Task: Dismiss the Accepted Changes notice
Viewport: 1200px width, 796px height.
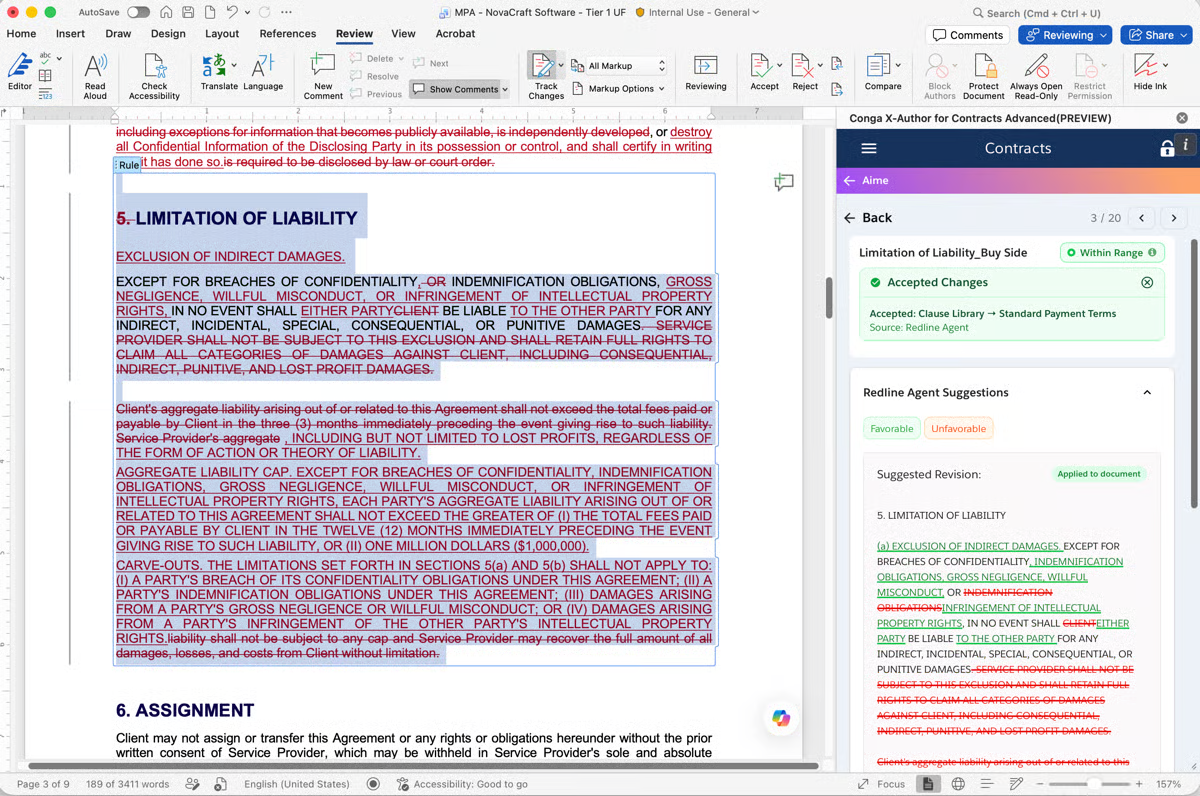Action: pyautogui.click(x=1147, y=282)
